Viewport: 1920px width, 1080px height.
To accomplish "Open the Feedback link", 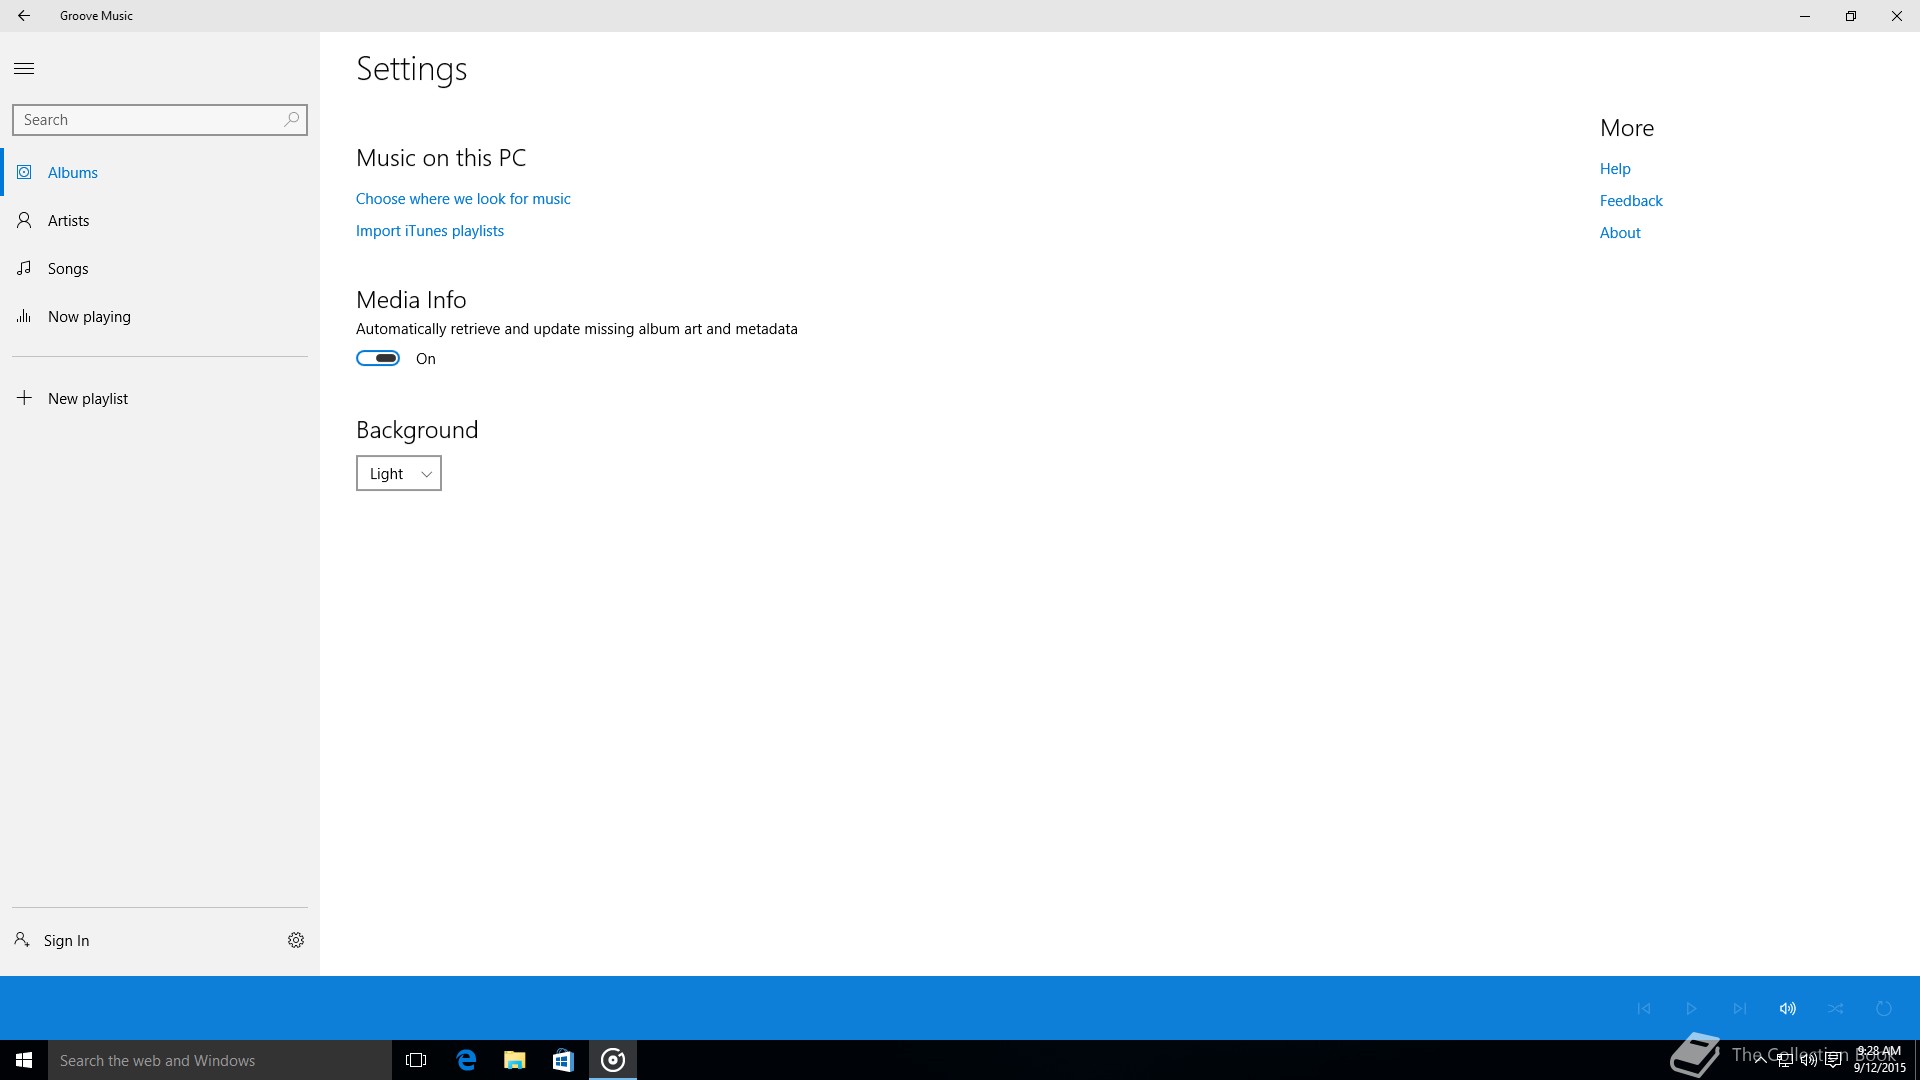I will pyautogui.click(x=1631, y=201).
